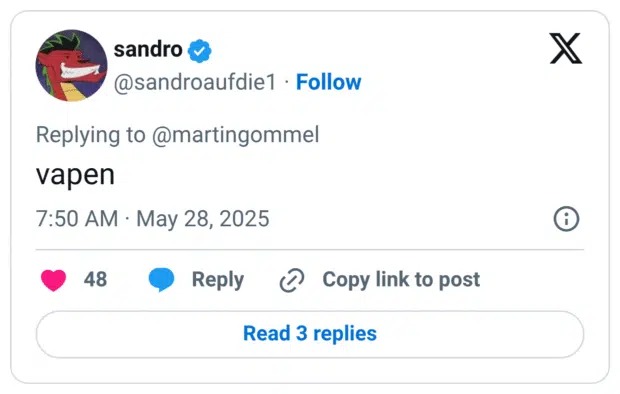Open Read 3 replies
This screenshot has height=394, width=620.
click(310, 334)
